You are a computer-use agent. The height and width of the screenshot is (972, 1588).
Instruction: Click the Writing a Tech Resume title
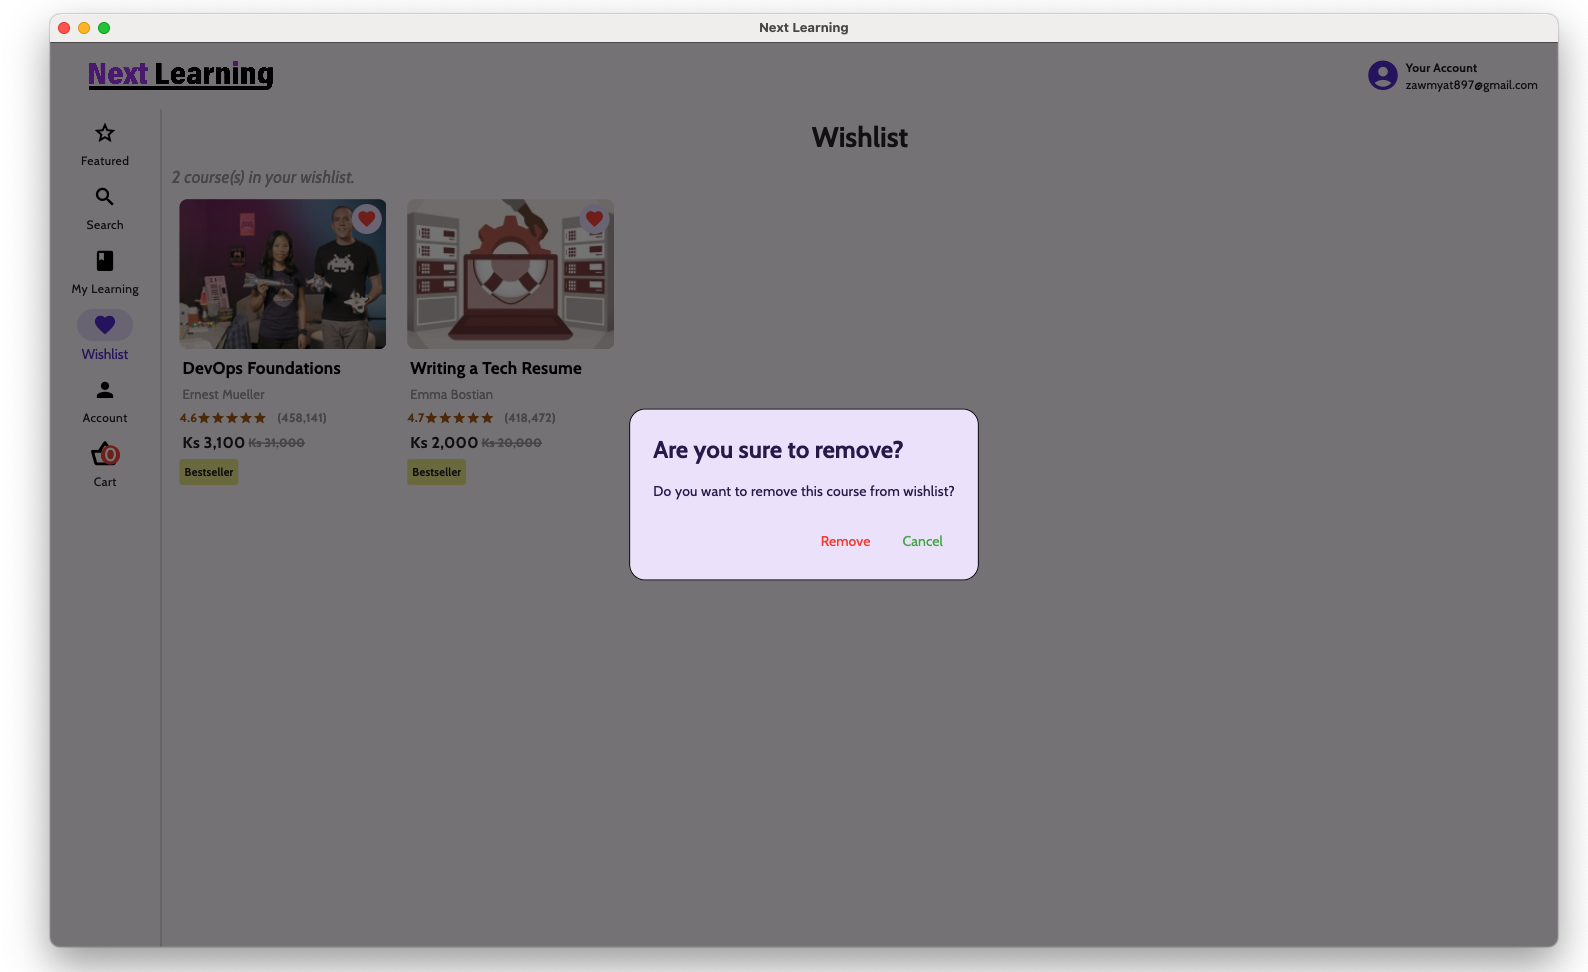(x=496, y=368)
